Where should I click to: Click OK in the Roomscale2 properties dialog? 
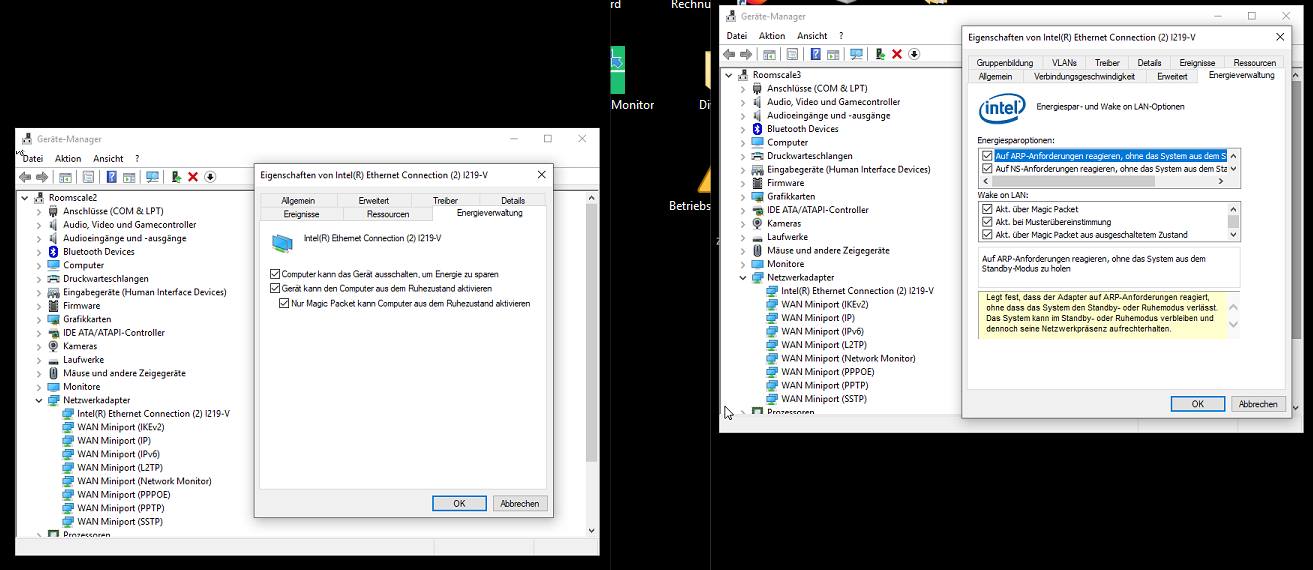click(459, 503)
